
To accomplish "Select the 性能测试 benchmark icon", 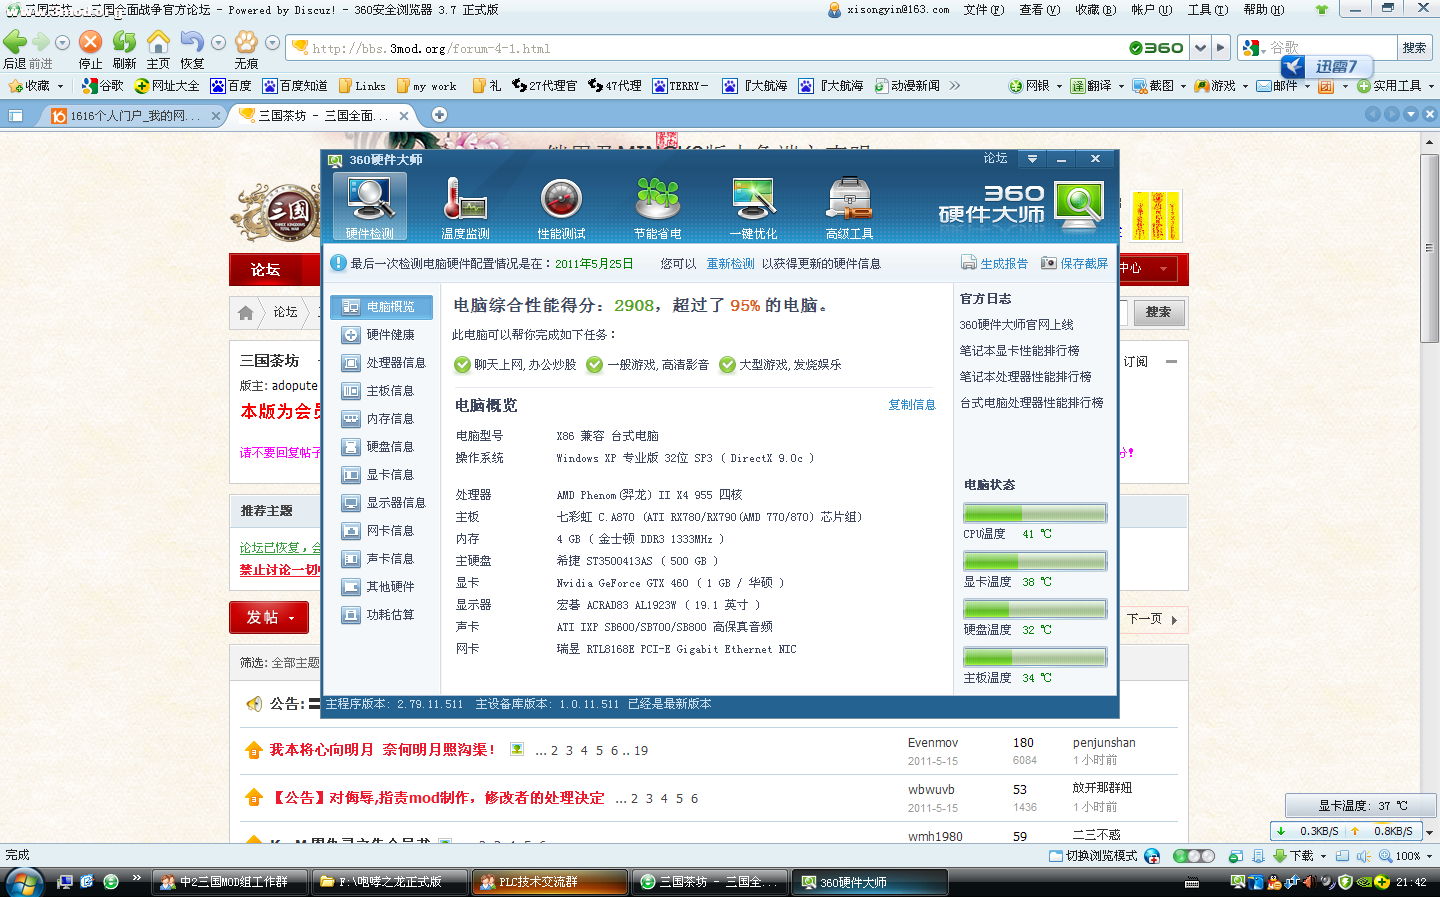I will [561, 207].
